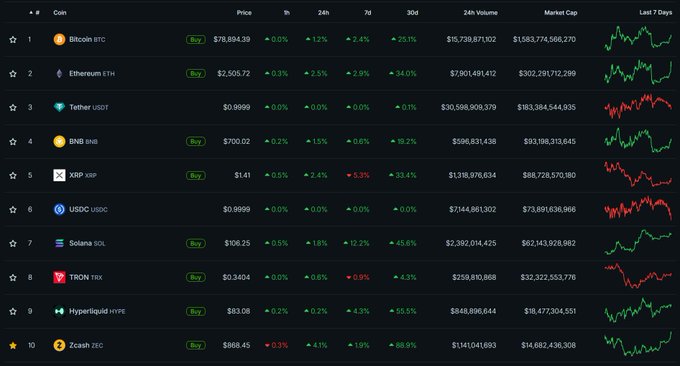Sort by the 1h change header

[287, 13]
